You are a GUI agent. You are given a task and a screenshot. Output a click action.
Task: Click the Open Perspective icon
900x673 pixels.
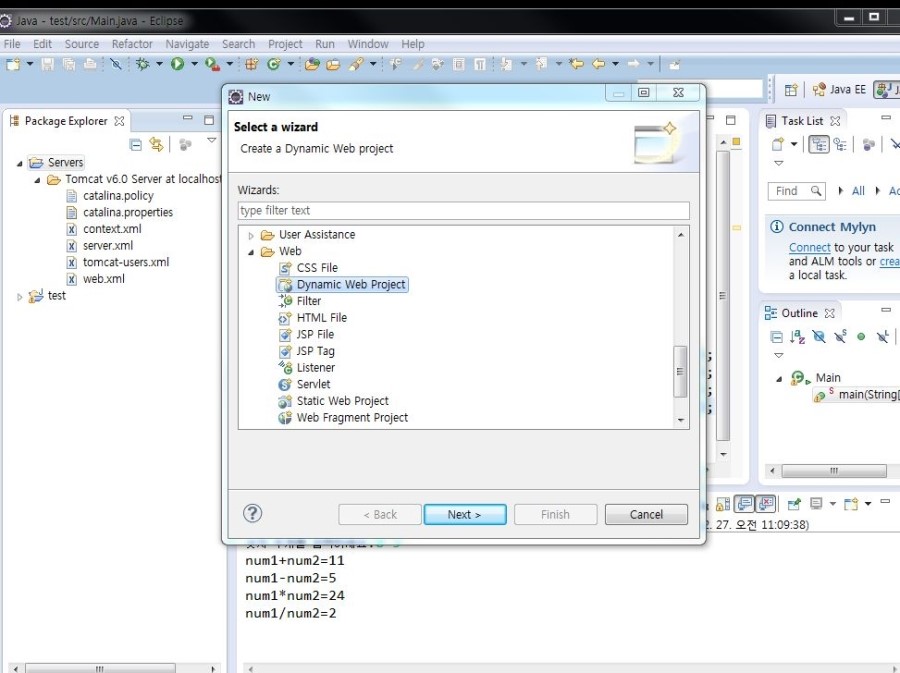791,90
